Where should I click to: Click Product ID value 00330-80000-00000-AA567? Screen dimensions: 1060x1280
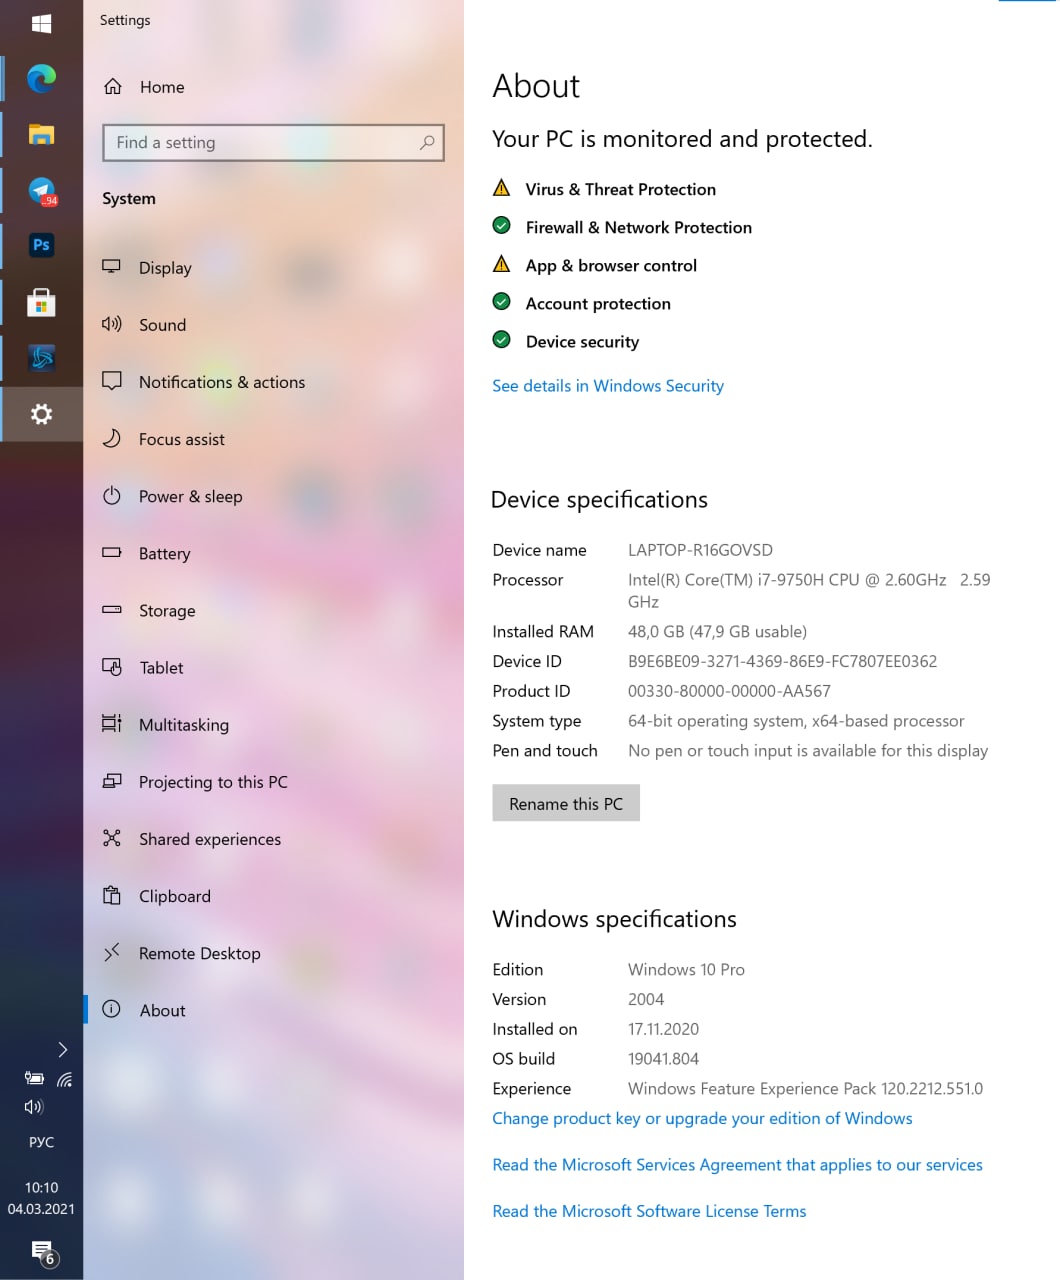pos(729,691)
